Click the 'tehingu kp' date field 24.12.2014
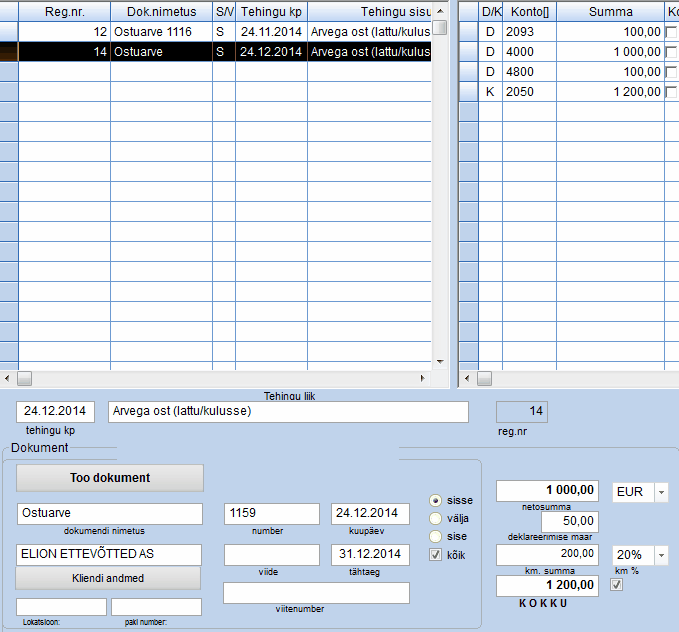This screenshot has width=679, height=632. pyautogui.click(x=55, y=411)
